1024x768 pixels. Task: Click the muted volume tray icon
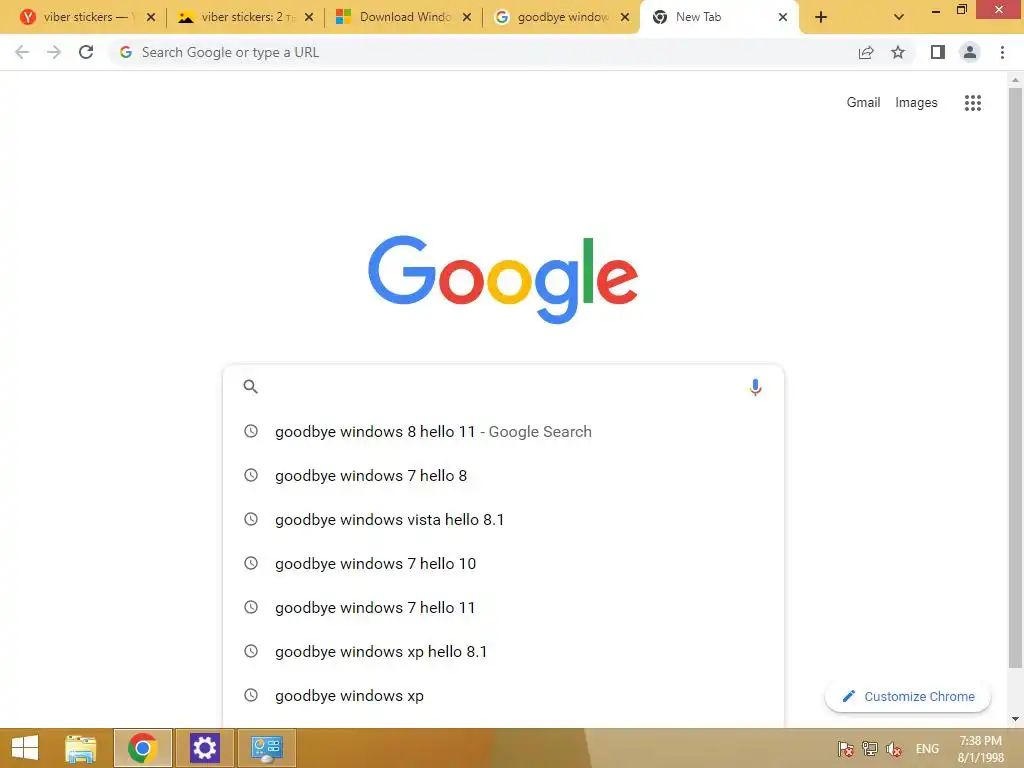(x=893, y=749)
